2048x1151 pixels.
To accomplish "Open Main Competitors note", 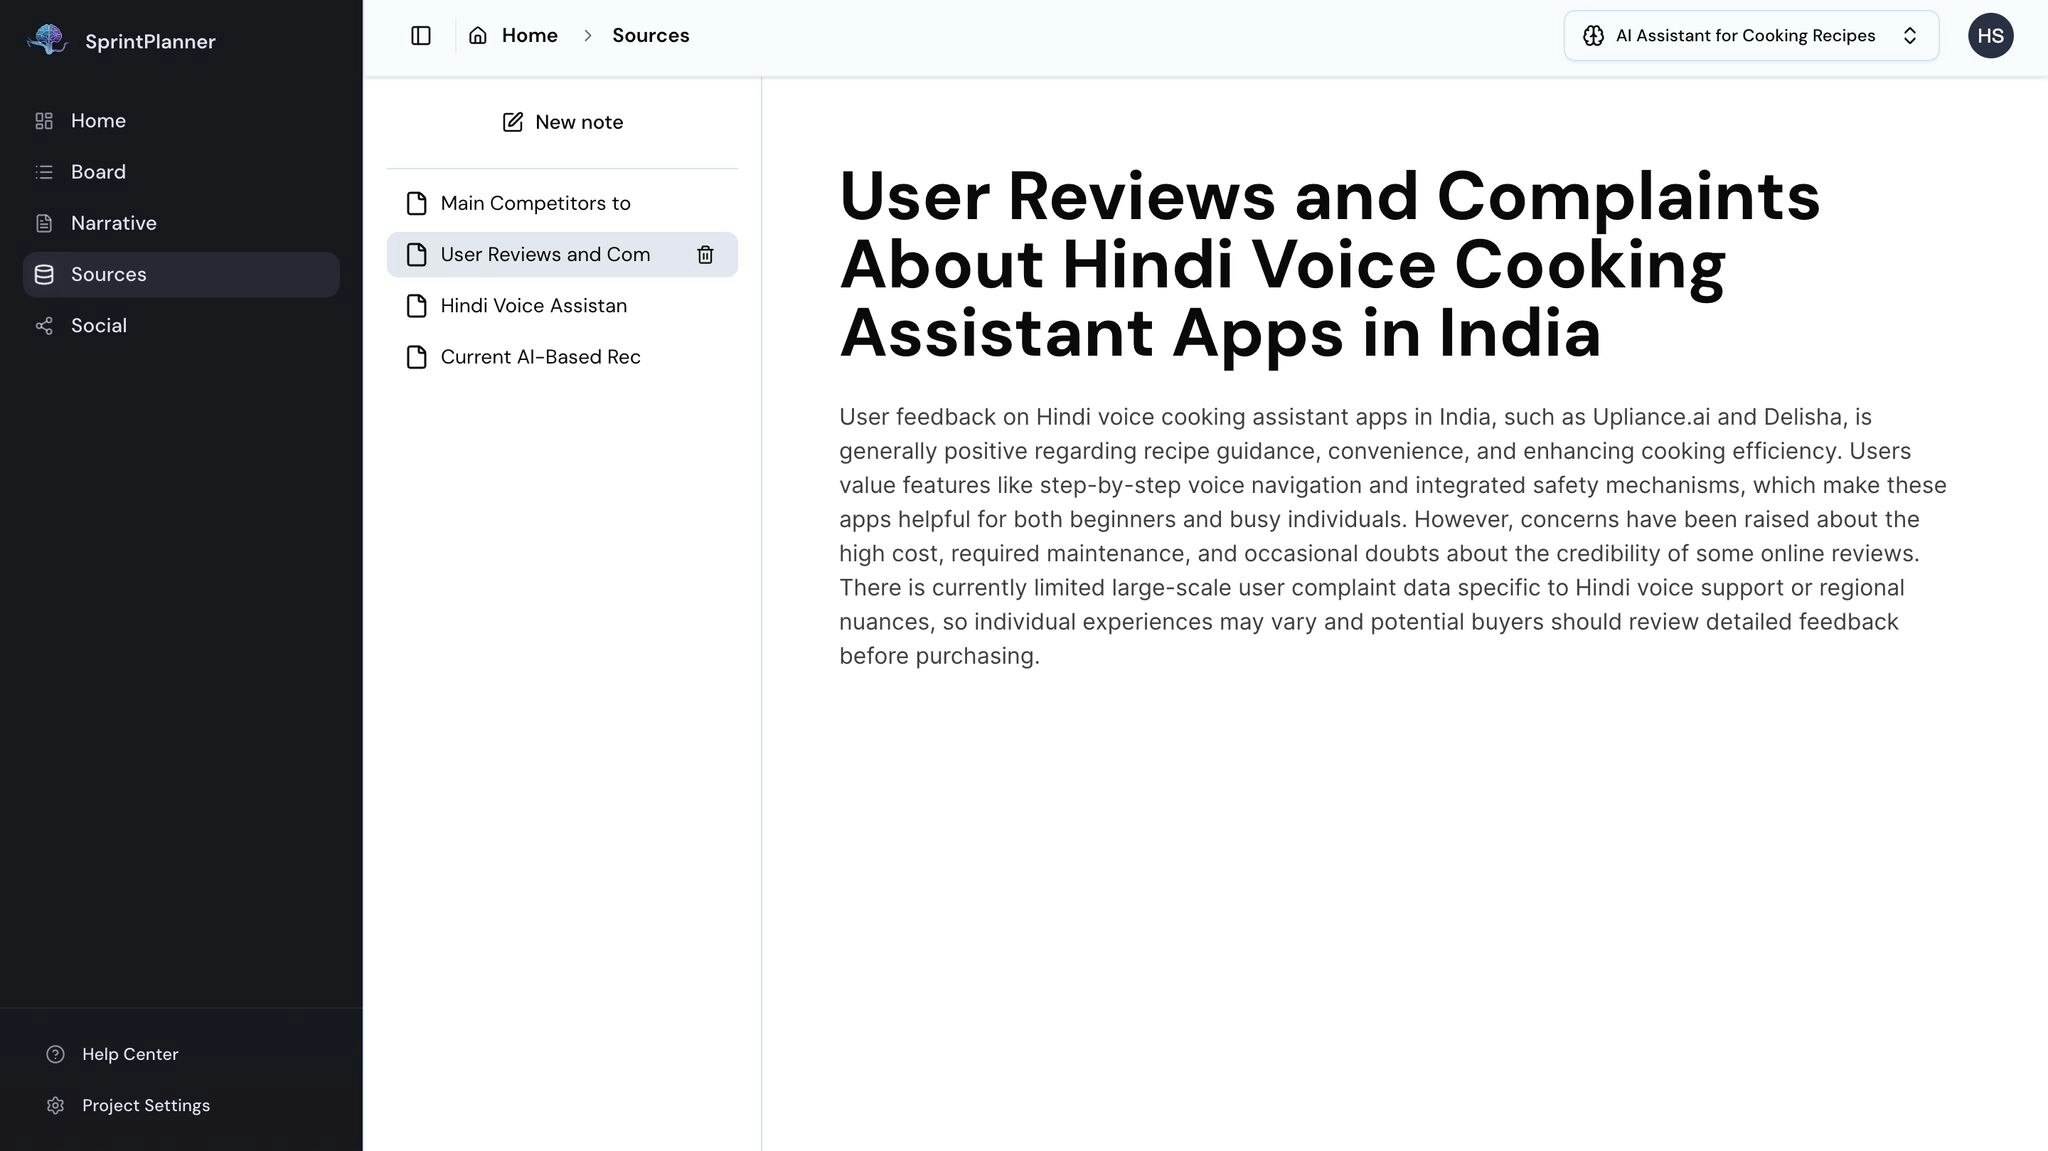I will 535,204.
